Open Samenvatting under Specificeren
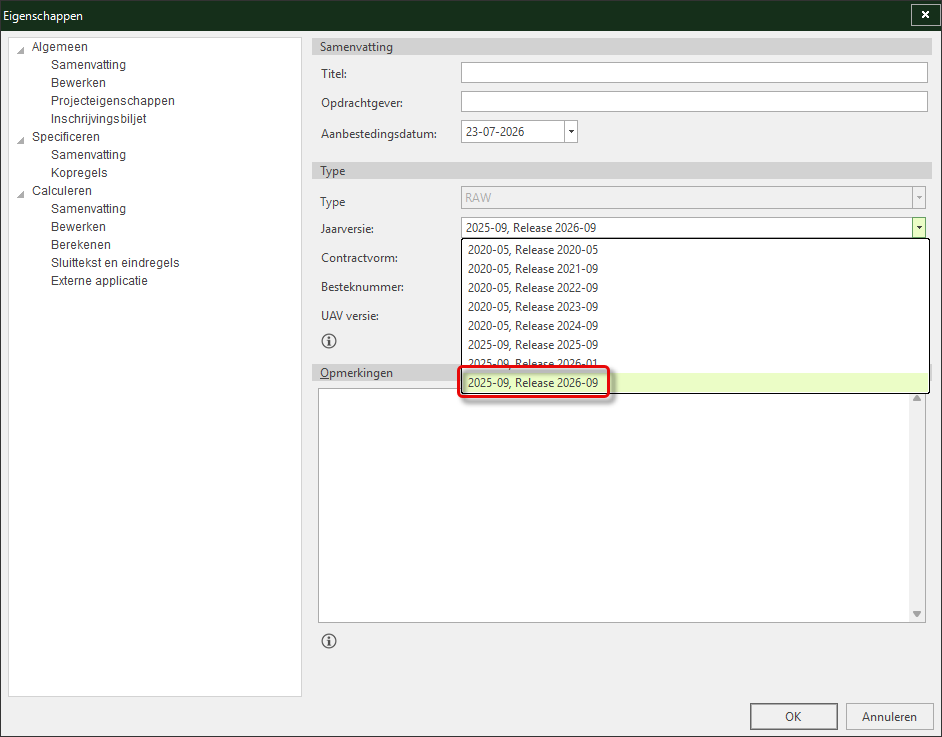This screenshot has width=942, height=737. point(88,155)
